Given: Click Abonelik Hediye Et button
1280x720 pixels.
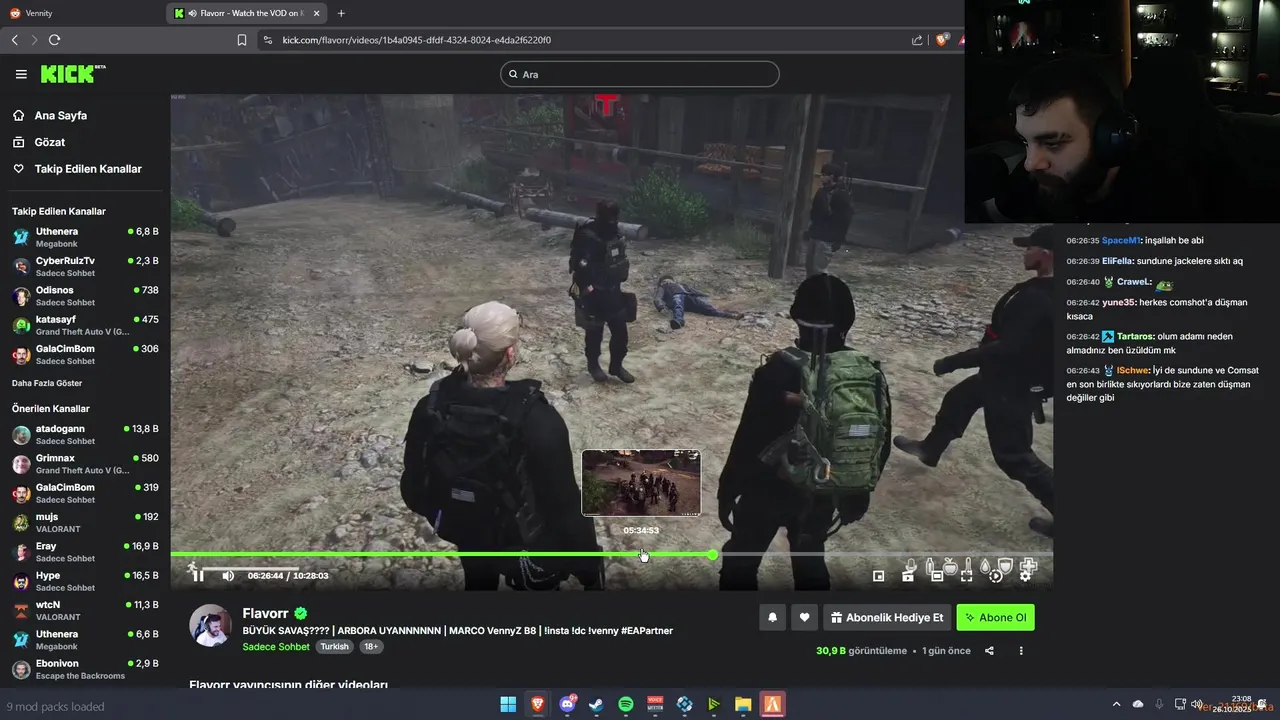Looking at the screenshot, I should [x=887, y=618].
